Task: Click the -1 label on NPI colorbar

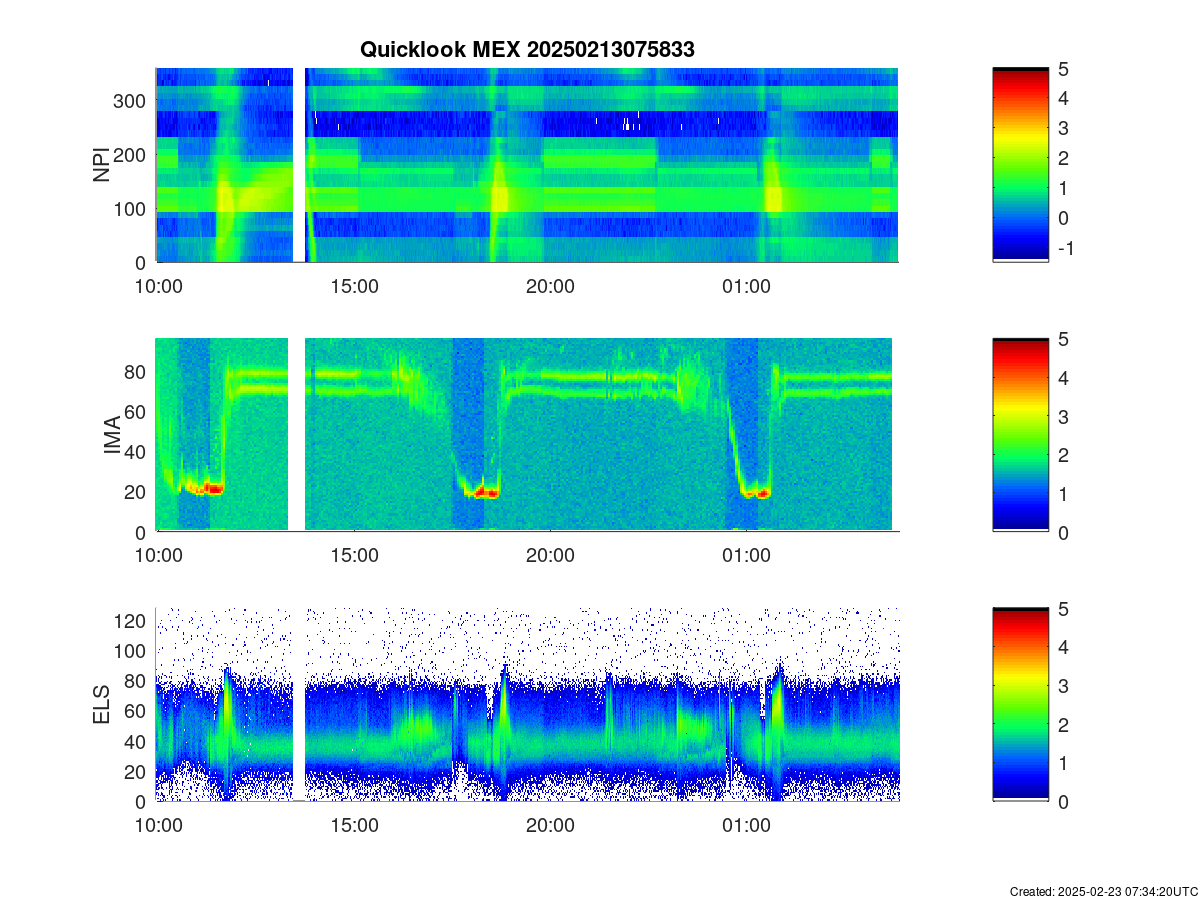Action: pos(1065,248)
